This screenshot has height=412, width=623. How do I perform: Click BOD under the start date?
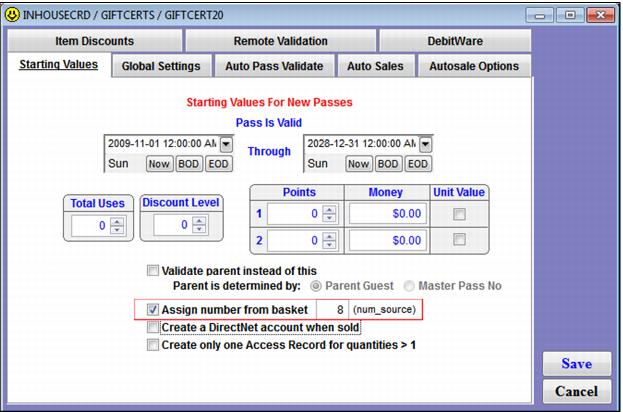point(188,164)
